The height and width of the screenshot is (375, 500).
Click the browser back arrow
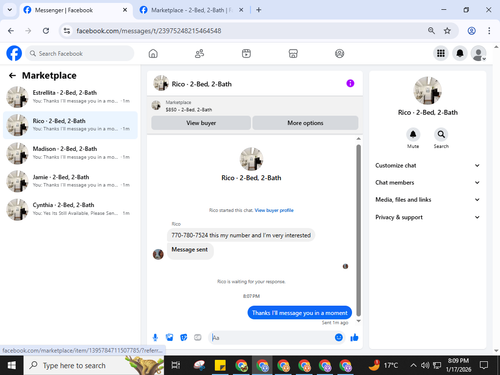tap(11, 31)
